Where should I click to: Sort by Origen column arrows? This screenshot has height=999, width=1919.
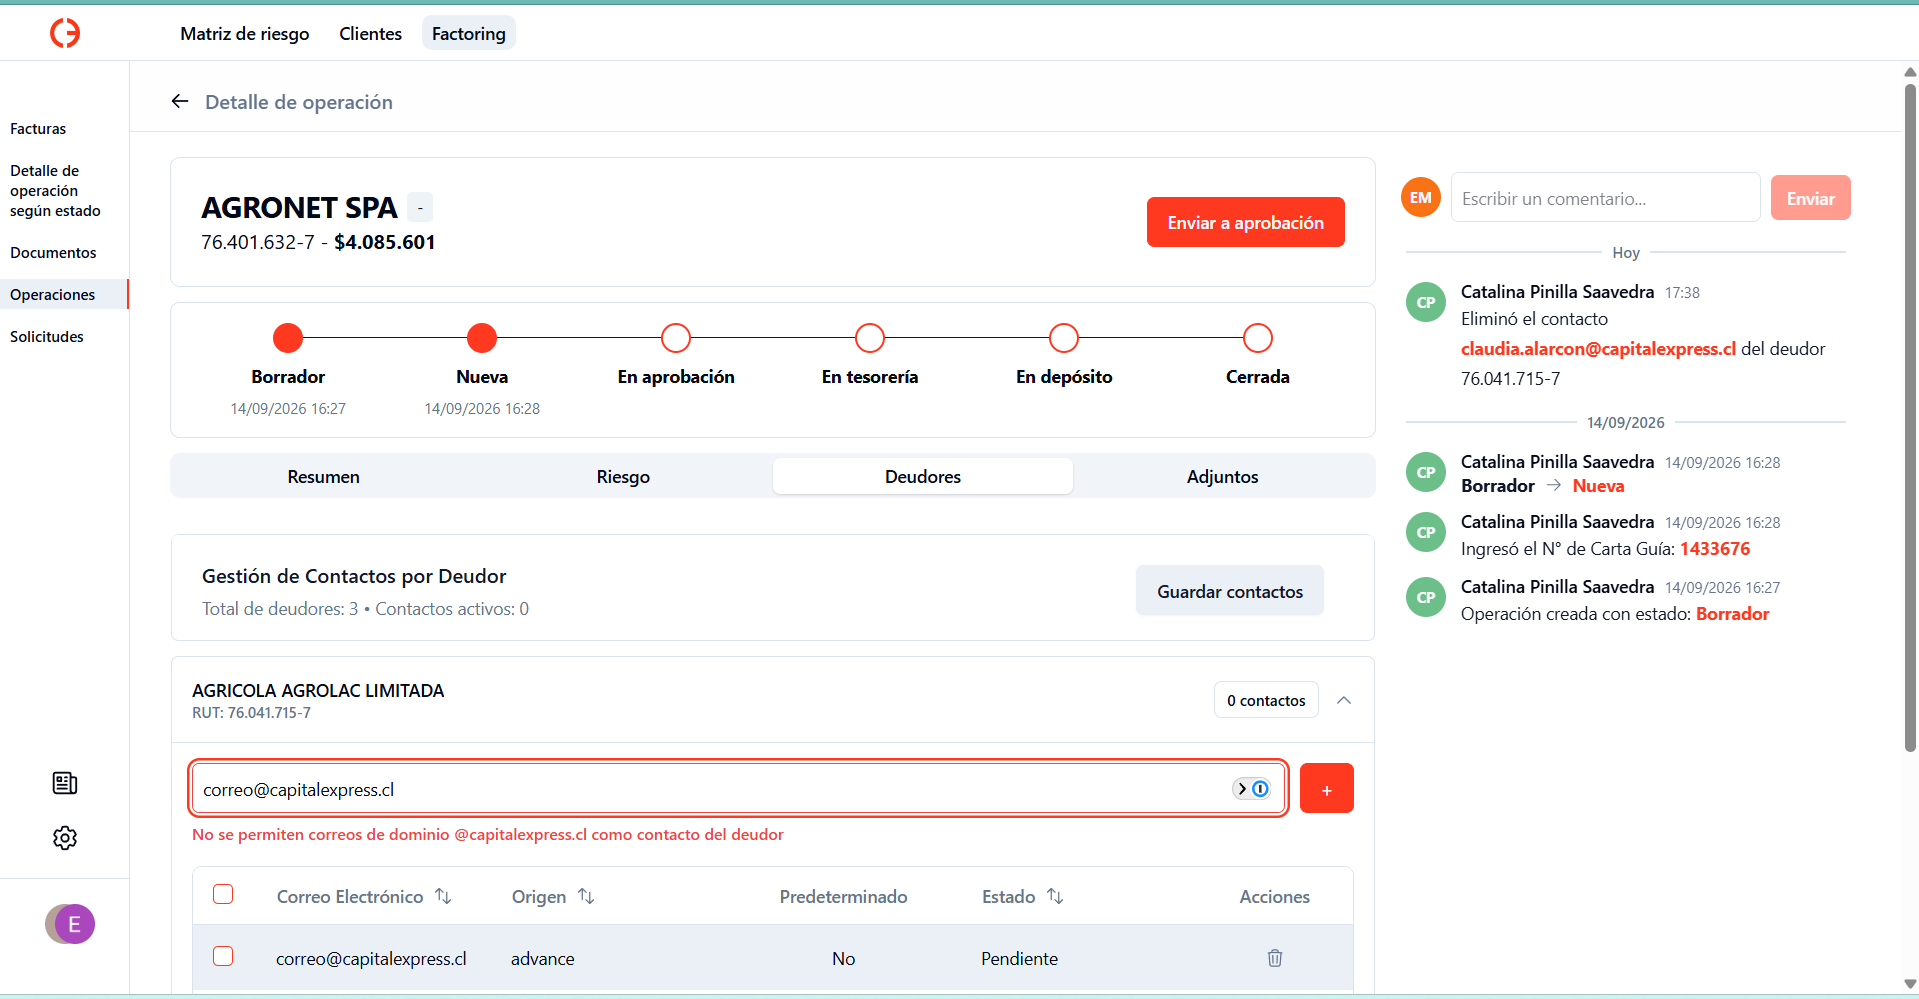(x=586, y=897)
